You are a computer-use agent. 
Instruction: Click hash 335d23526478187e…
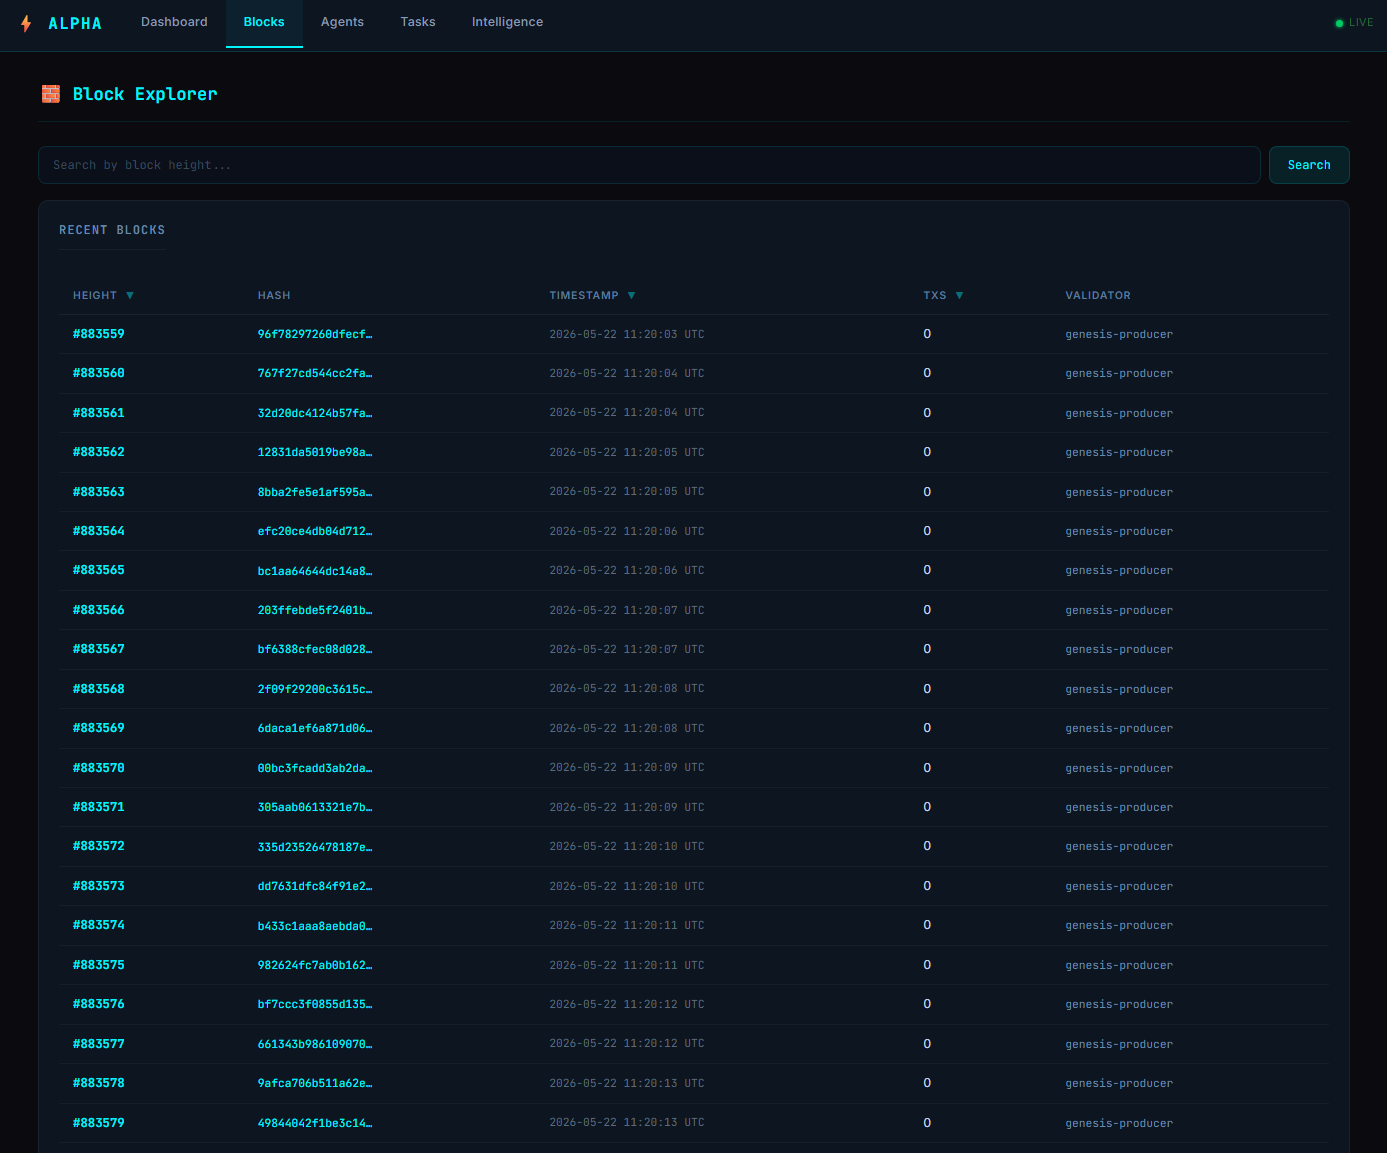point(315,846)
